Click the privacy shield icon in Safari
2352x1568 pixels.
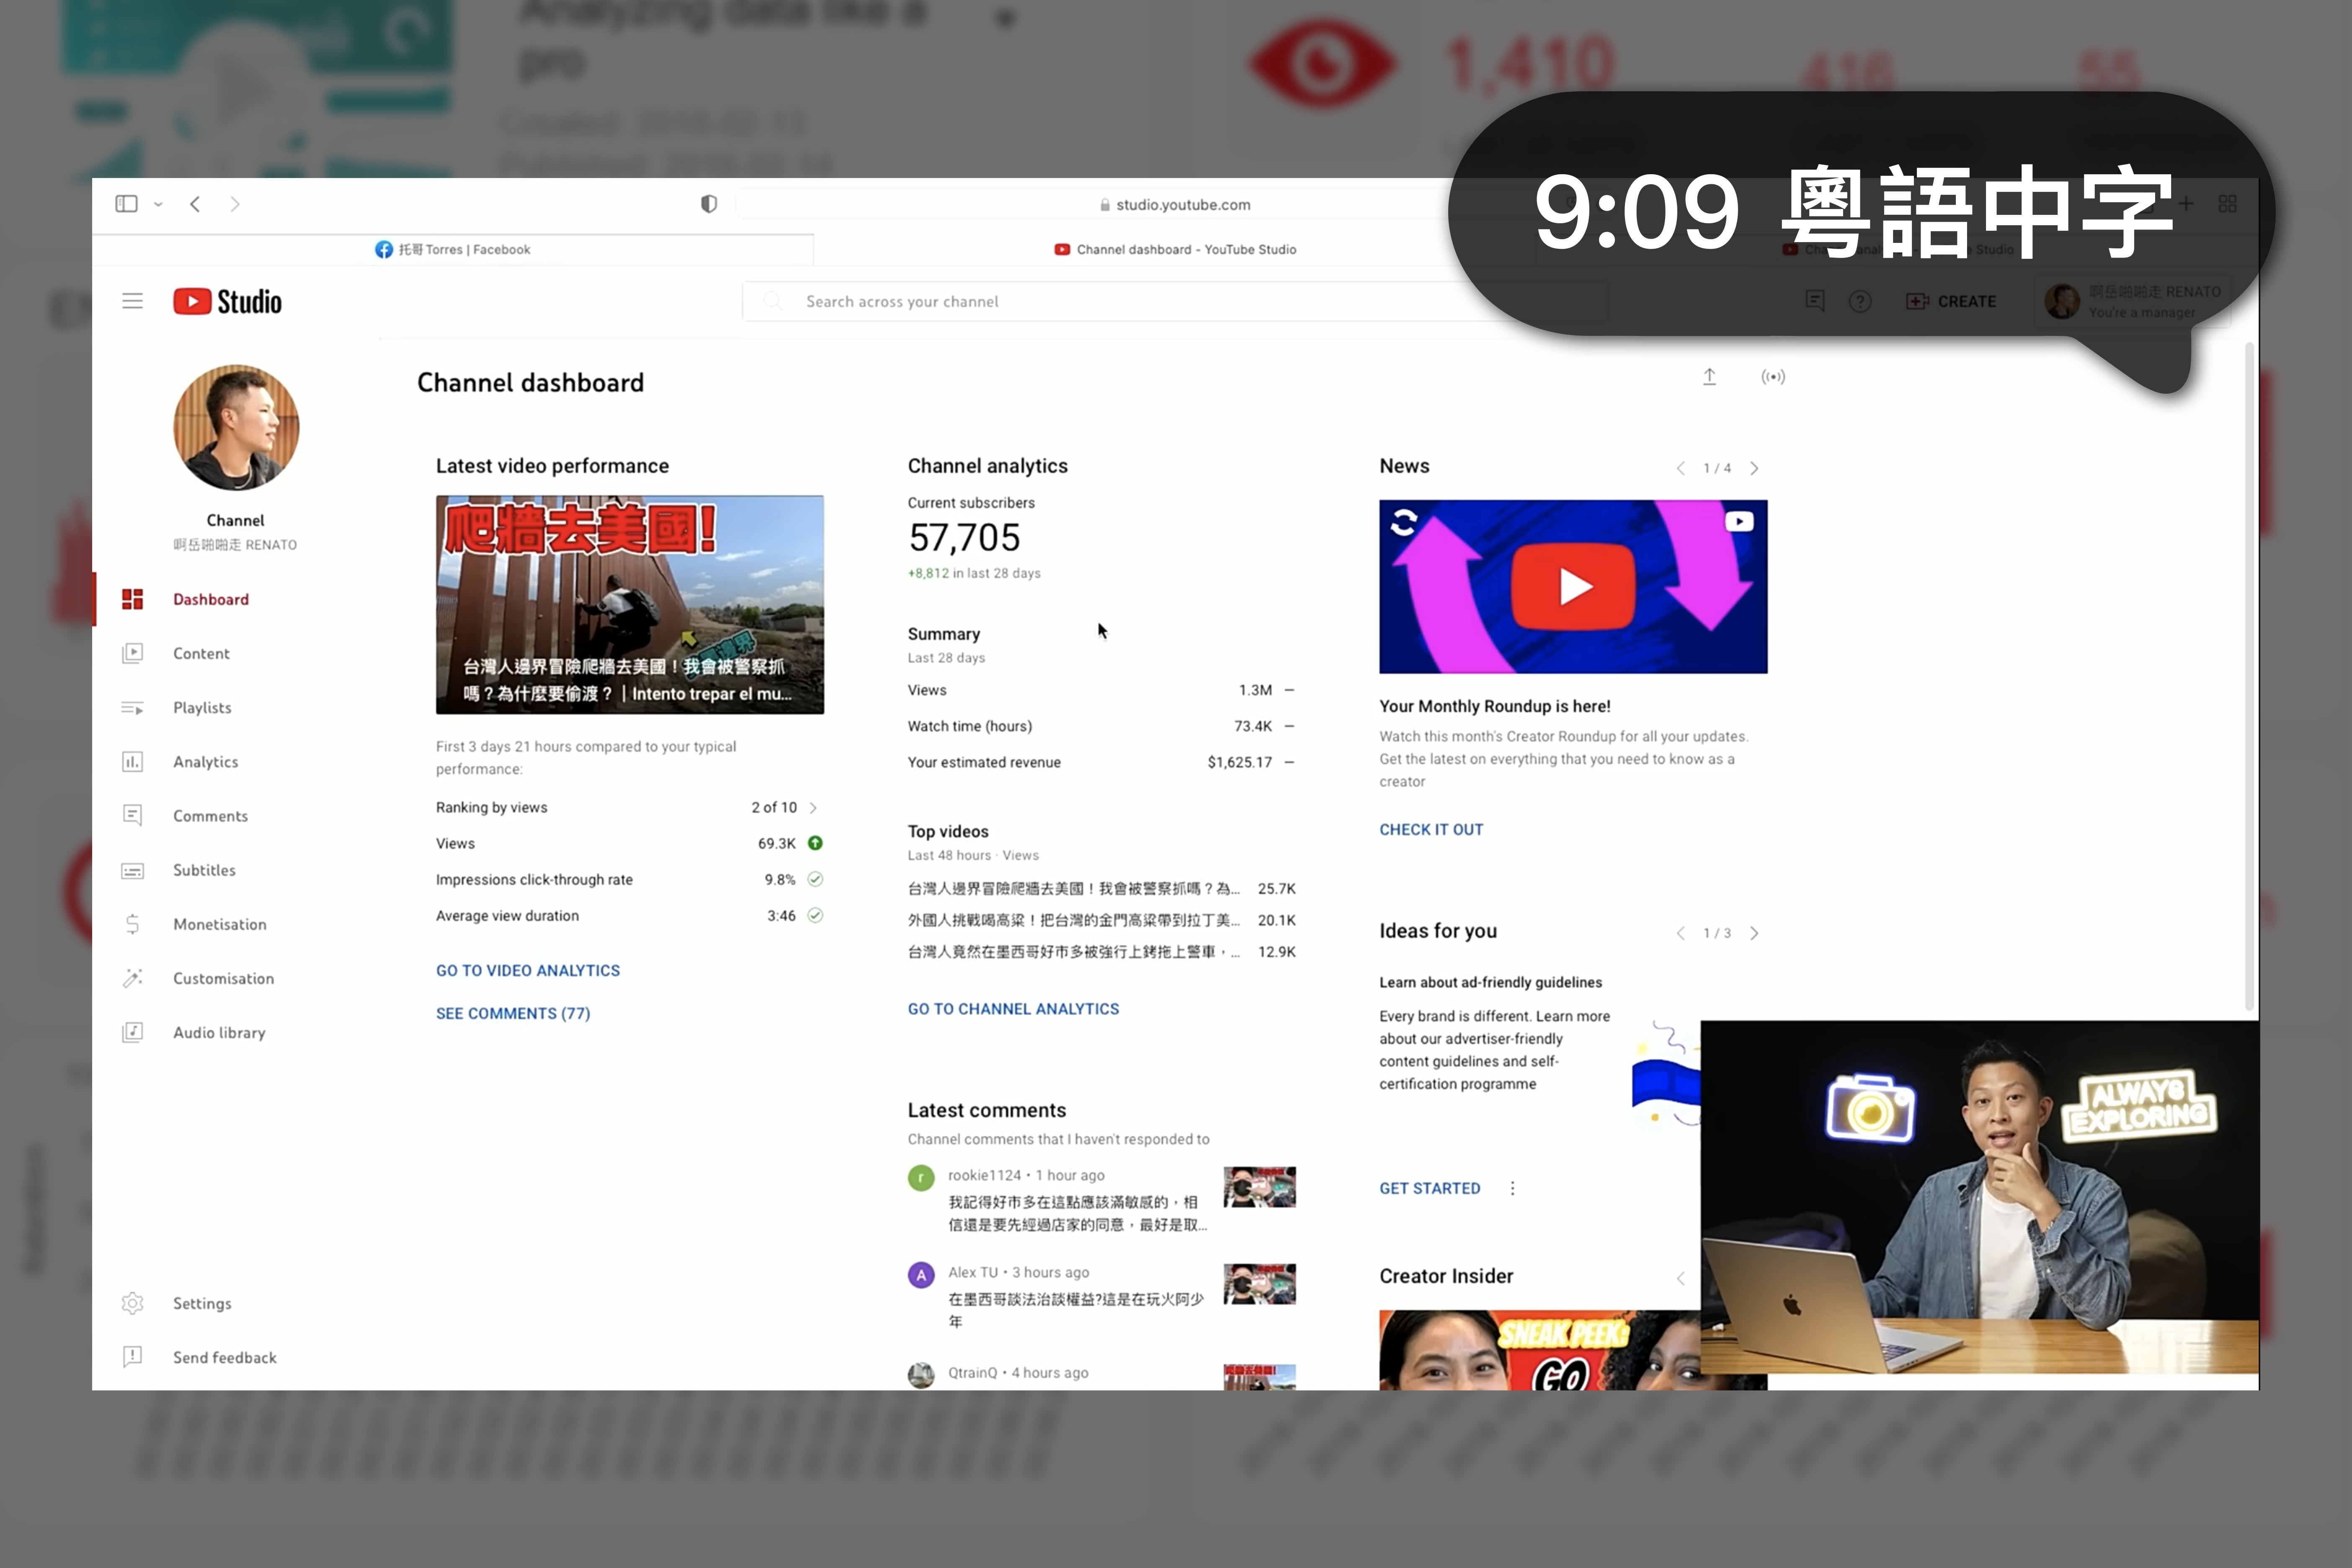pos(708,204)
